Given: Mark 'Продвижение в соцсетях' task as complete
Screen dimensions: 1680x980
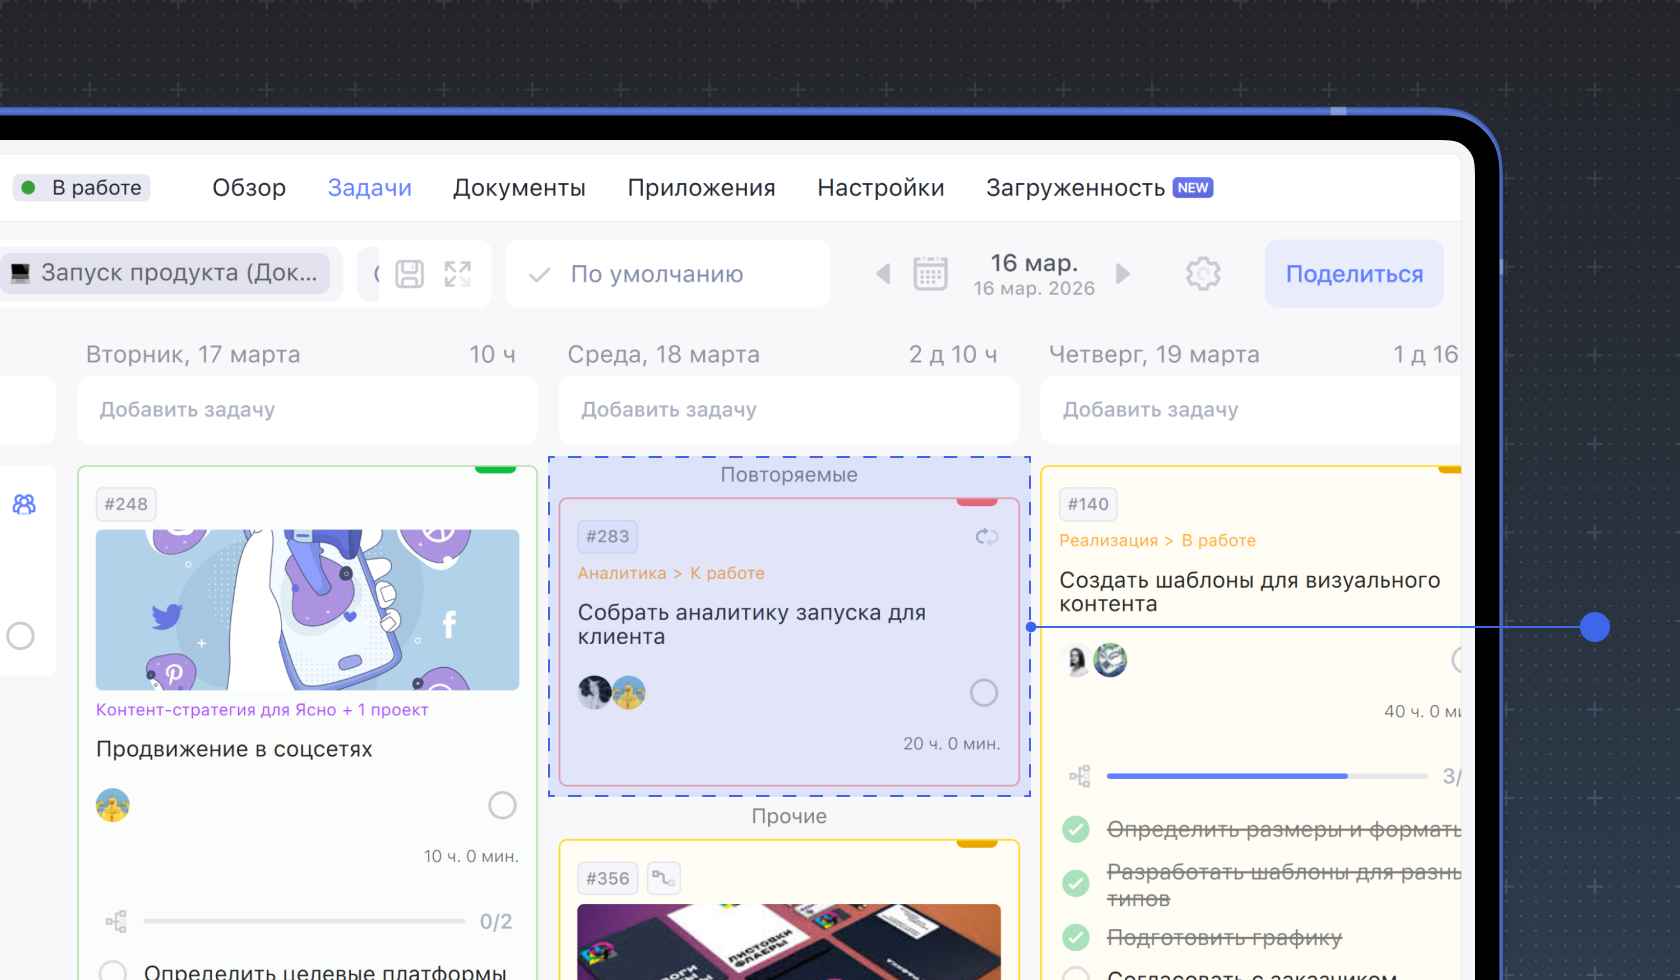Looking at the screenshot, I should tap(502, 806).
